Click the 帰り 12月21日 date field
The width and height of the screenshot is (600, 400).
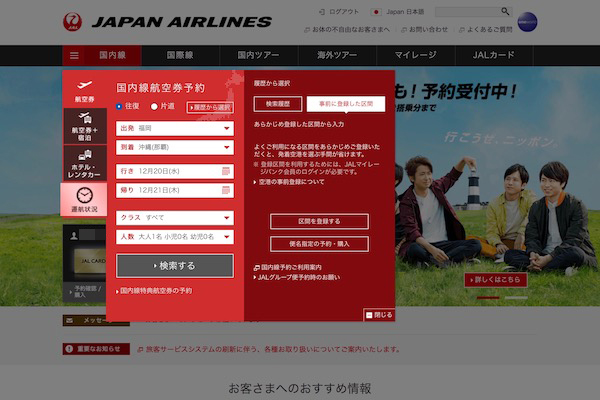[175, 190]
